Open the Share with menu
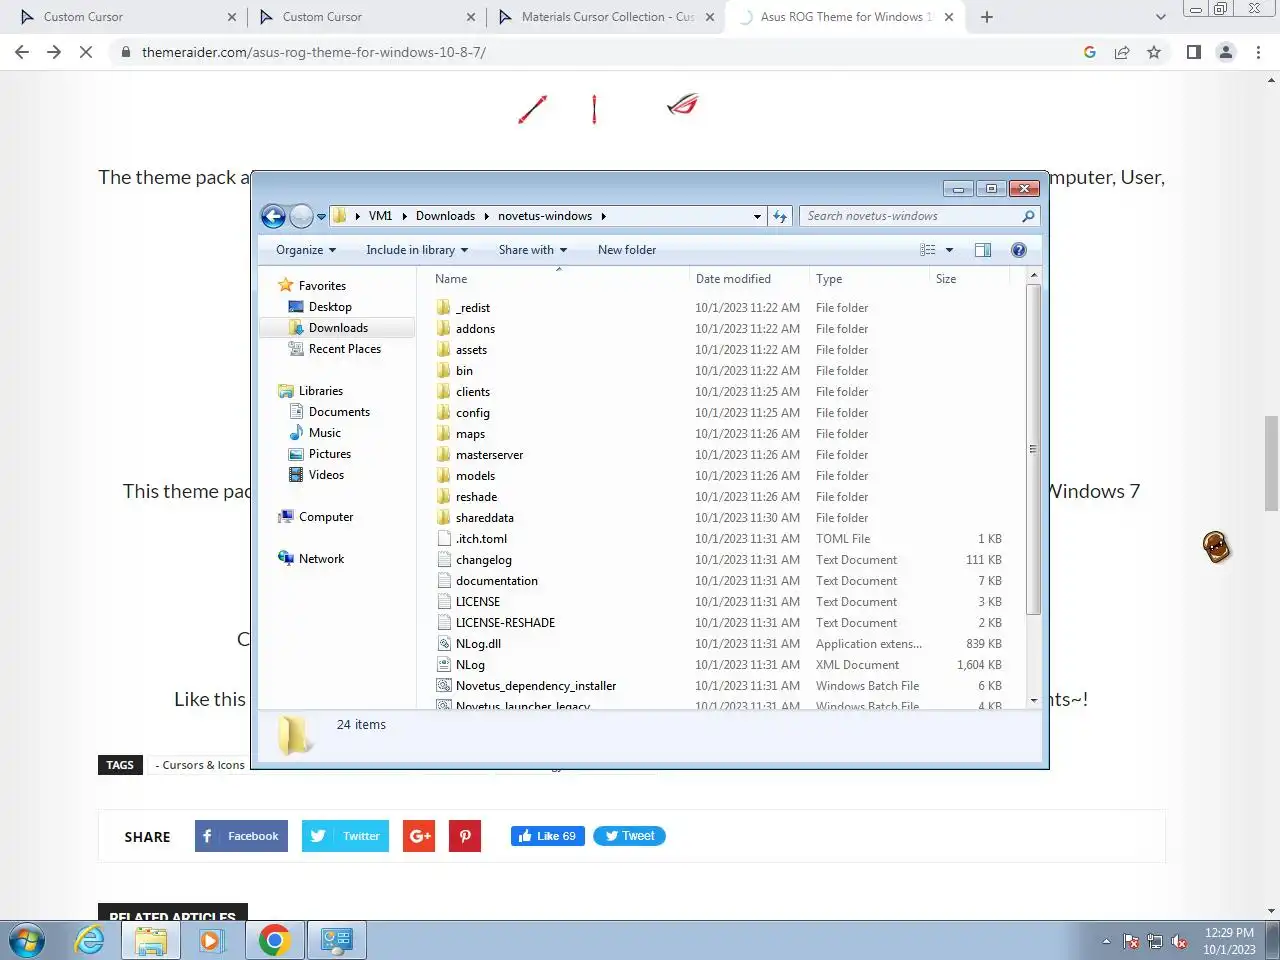 (533, 250)
